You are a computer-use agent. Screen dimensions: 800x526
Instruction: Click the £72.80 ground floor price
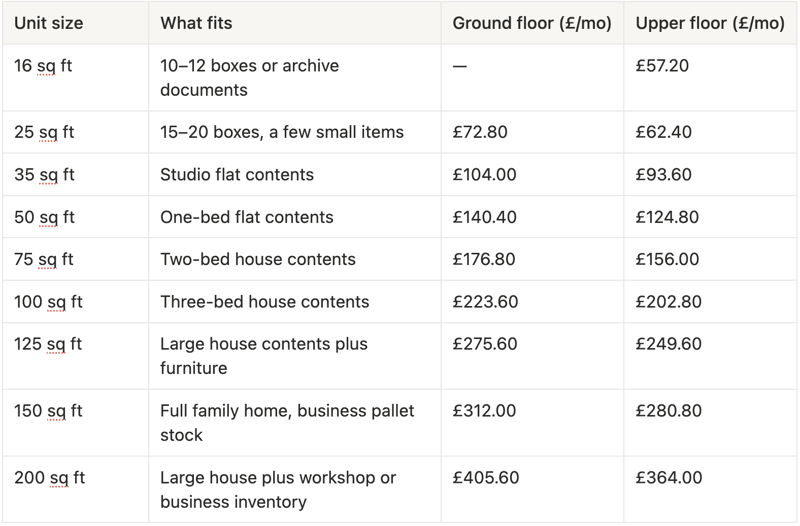(480, 132)
